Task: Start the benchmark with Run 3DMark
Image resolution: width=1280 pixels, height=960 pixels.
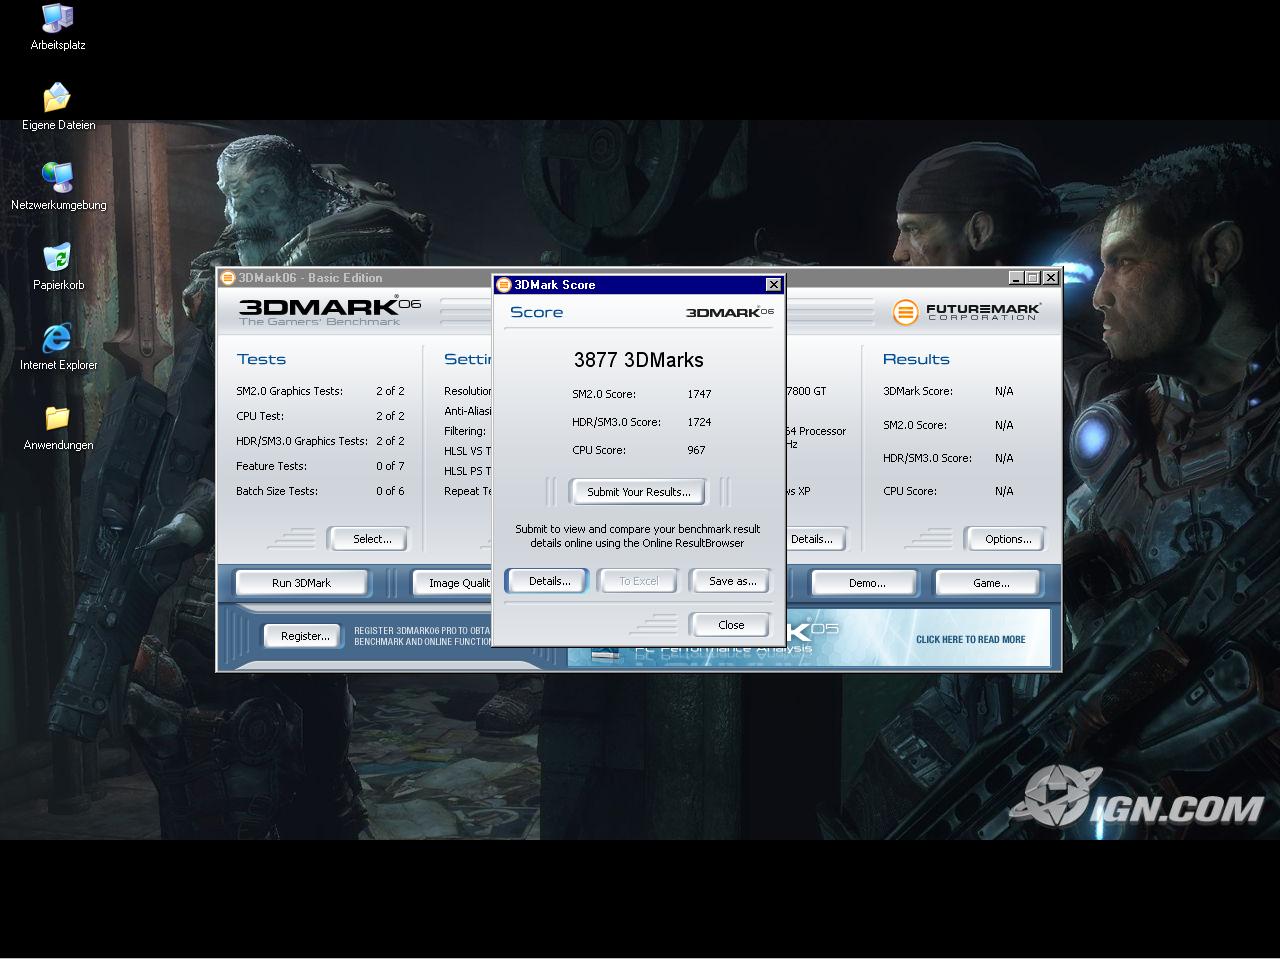Action: pos(301,583)
